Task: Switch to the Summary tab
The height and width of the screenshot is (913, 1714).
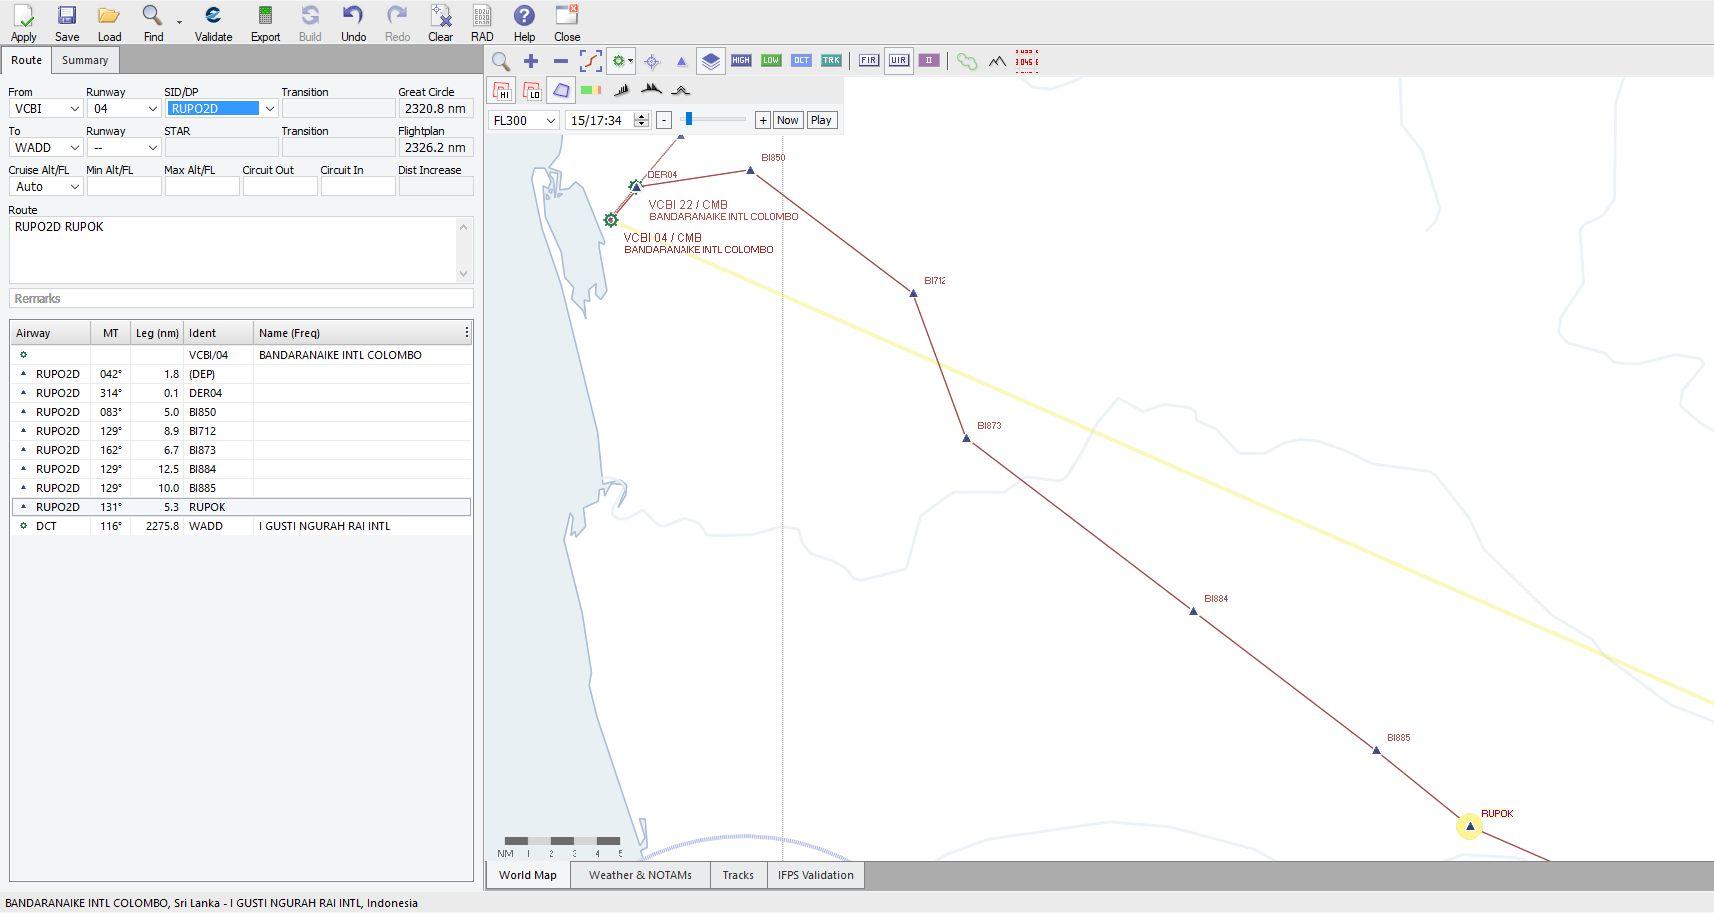Action: pyautogui.click(x=84, y=60)
